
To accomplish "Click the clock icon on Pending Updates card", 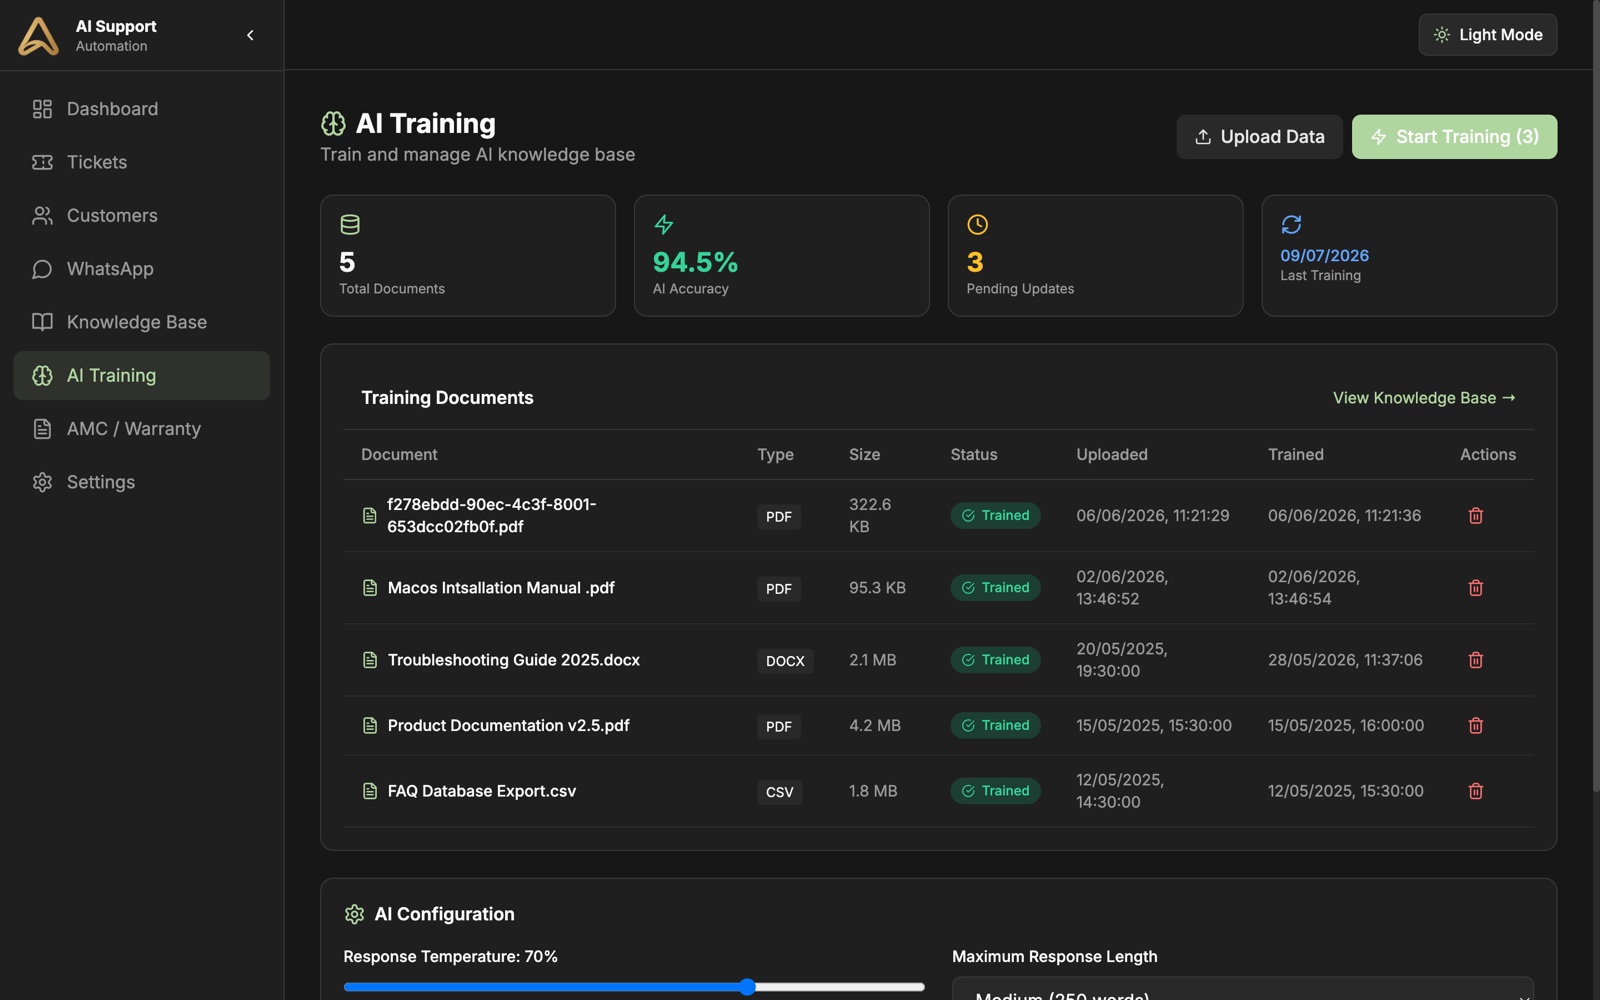I will [977, 224].
